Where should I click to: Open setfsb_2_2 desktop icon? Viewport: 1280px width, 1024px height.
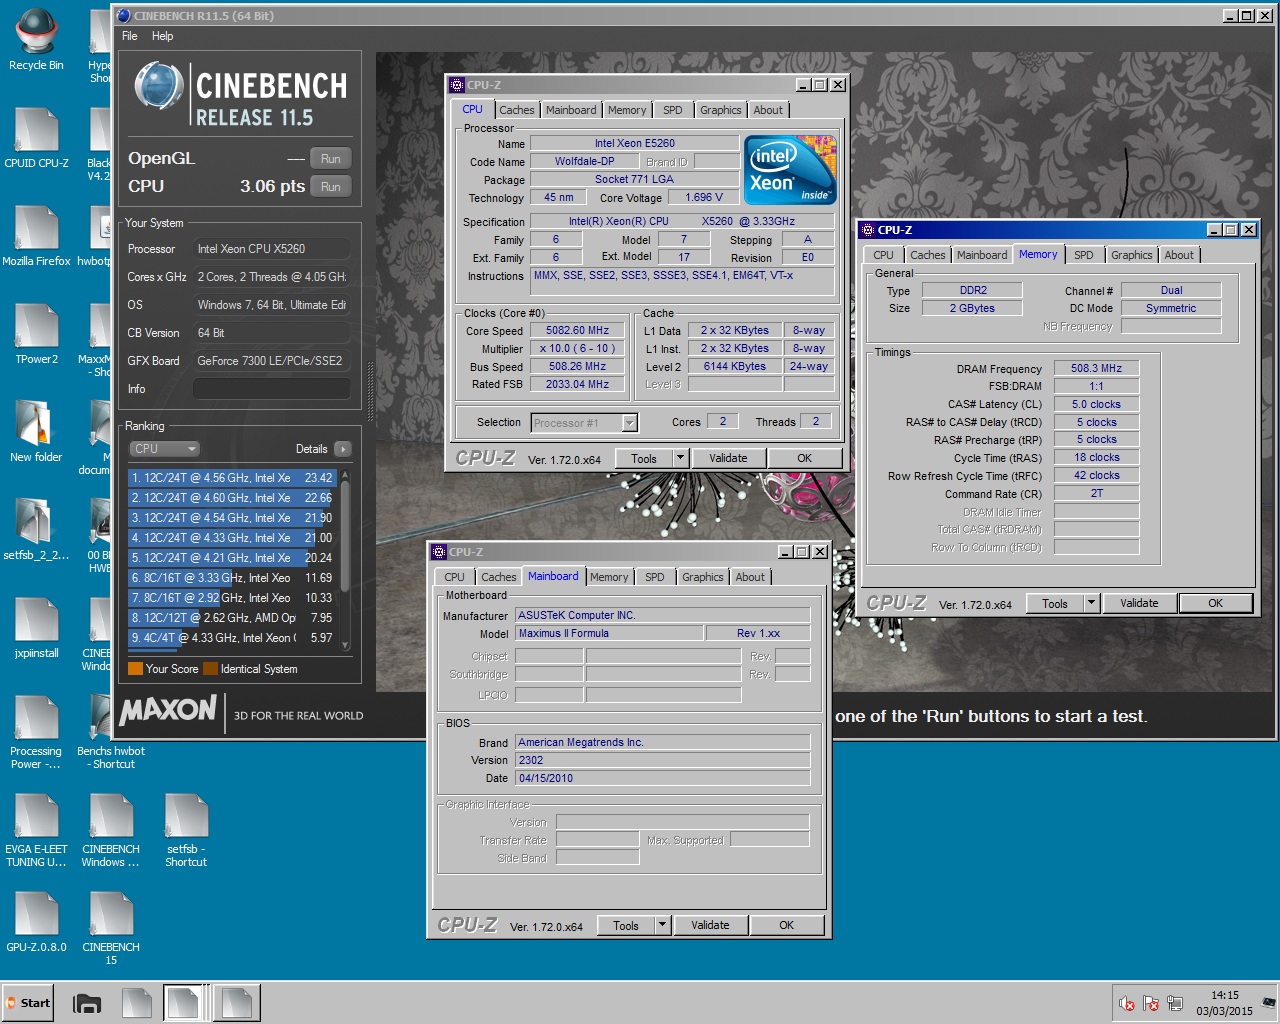[x=36, y=530]
